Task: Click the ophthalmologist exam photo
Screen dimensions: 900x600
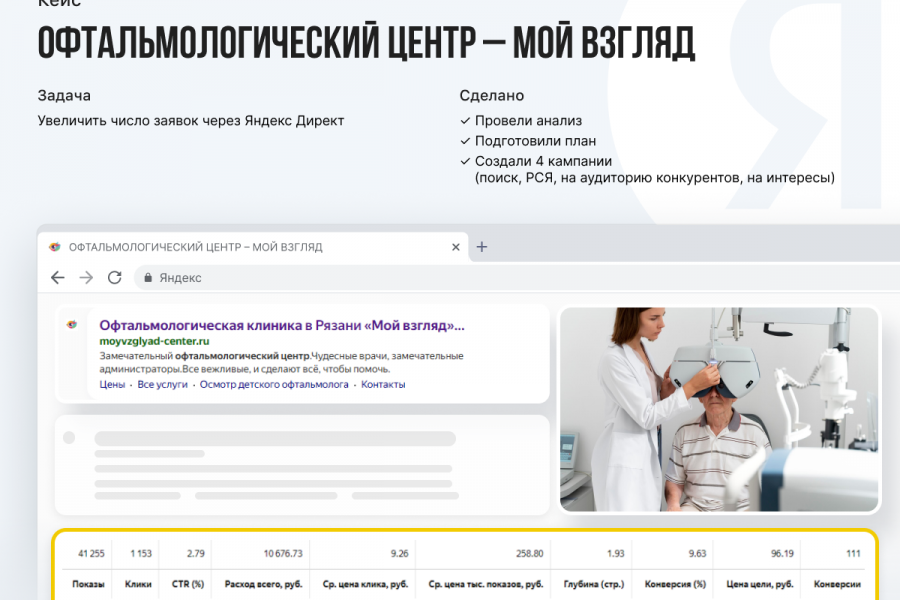Action: [x=719, y=409]
